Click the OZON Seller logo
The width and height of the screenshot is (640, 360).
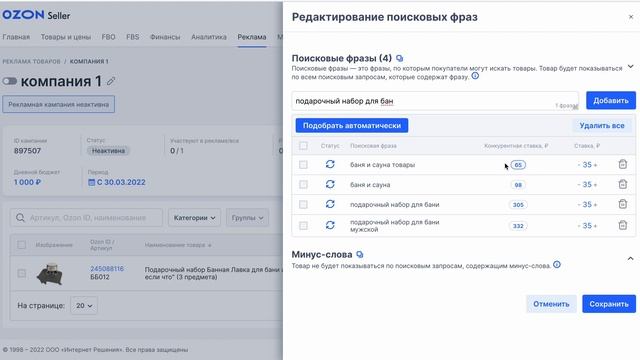coord(36,15)
